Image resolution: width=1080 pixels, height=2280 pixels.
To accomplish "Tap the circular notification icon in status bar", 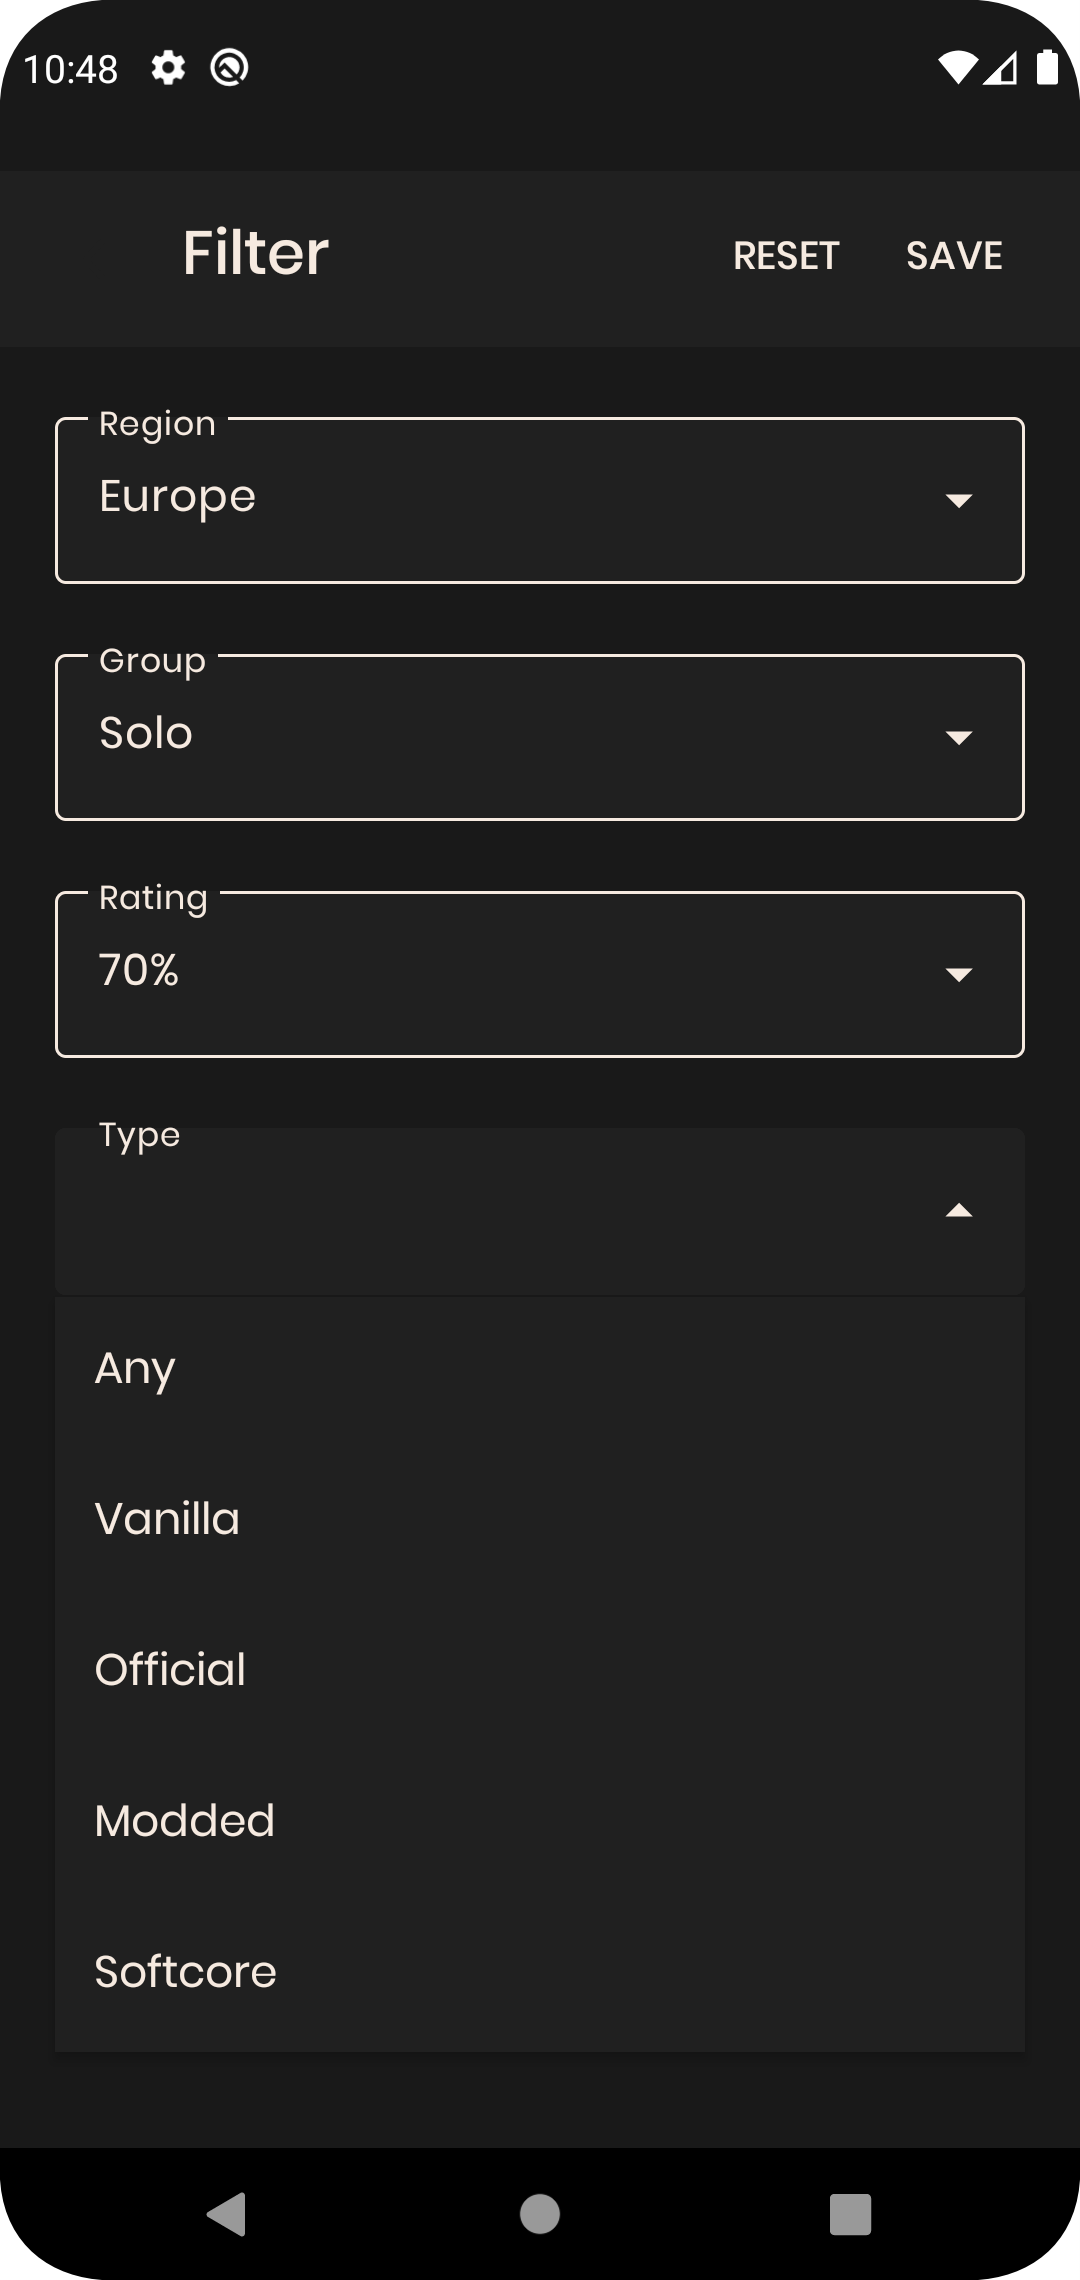I will pyautogui.click(x=229, y=68).
